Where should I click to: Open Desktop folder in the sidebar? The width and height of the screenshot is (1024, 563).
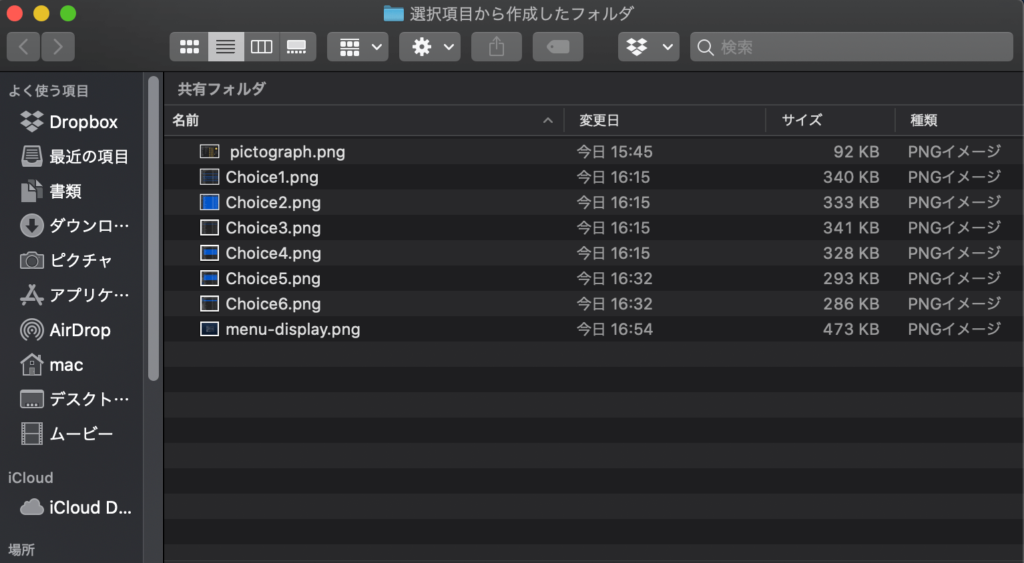click(73, 399)
